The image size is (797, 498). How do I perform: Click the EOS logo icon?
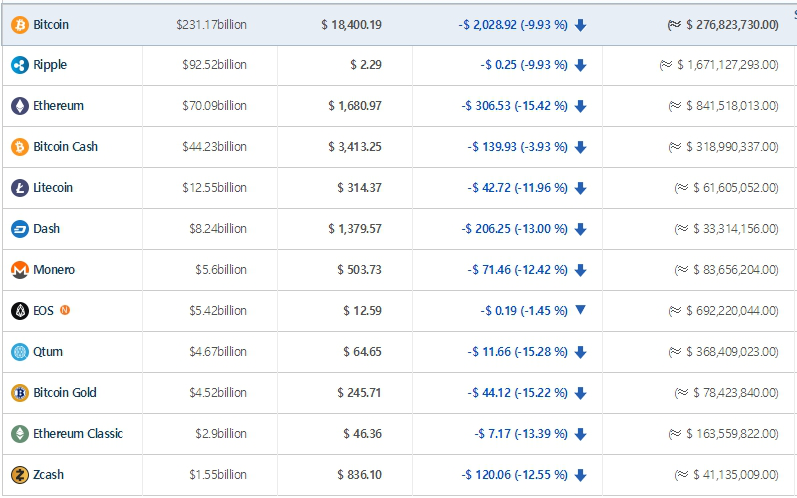[19, 311]
